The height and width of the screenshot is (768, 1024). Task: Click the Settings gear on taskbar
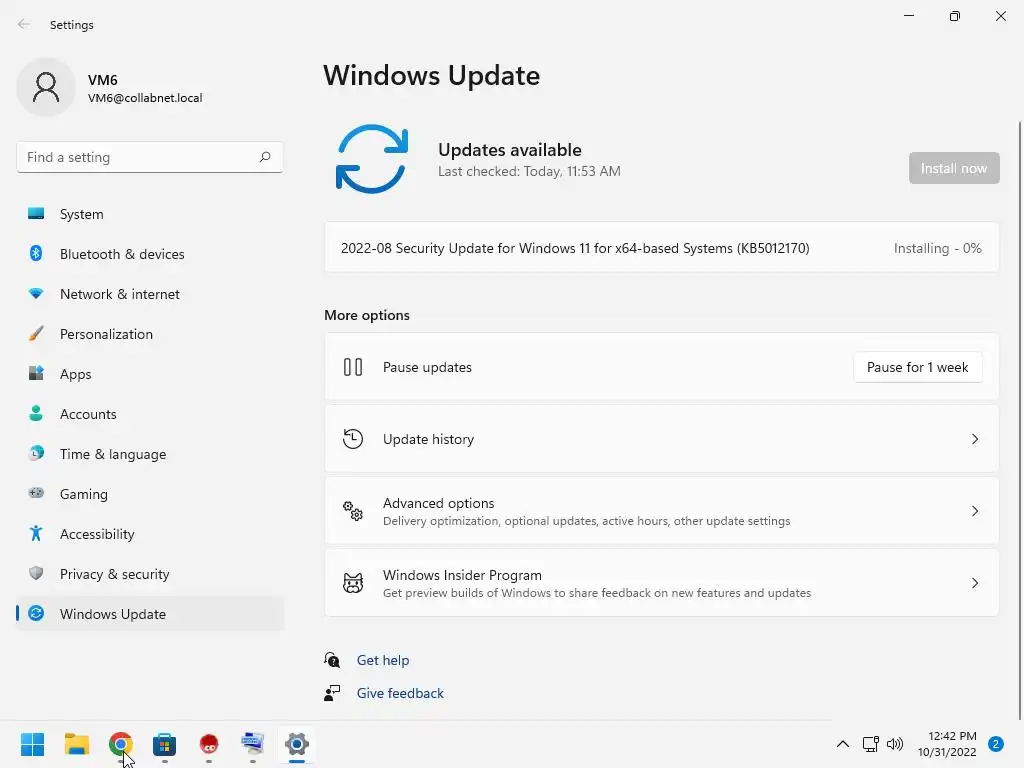tap(296, 744)
